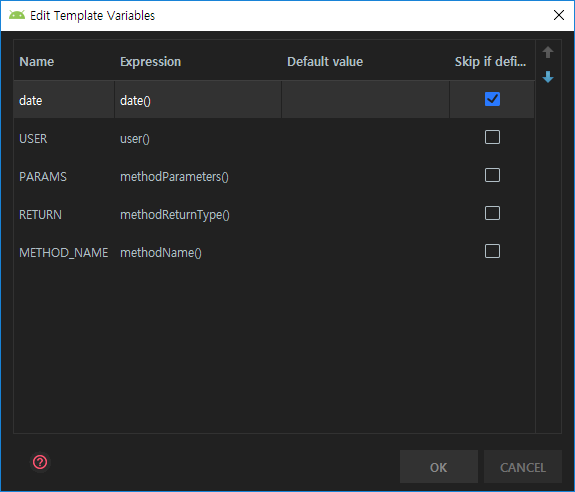The image size is (575, 492).
Task: Select the methodParameters() expression cell
Action: coord(198,176)
